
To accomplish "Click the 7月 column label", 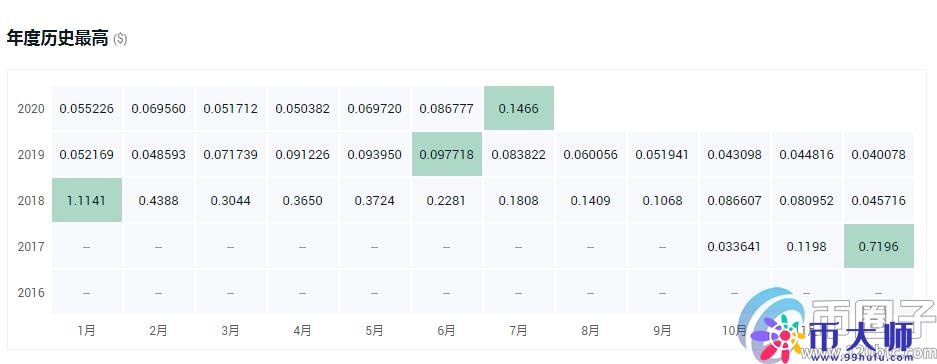I will point(519,331).
